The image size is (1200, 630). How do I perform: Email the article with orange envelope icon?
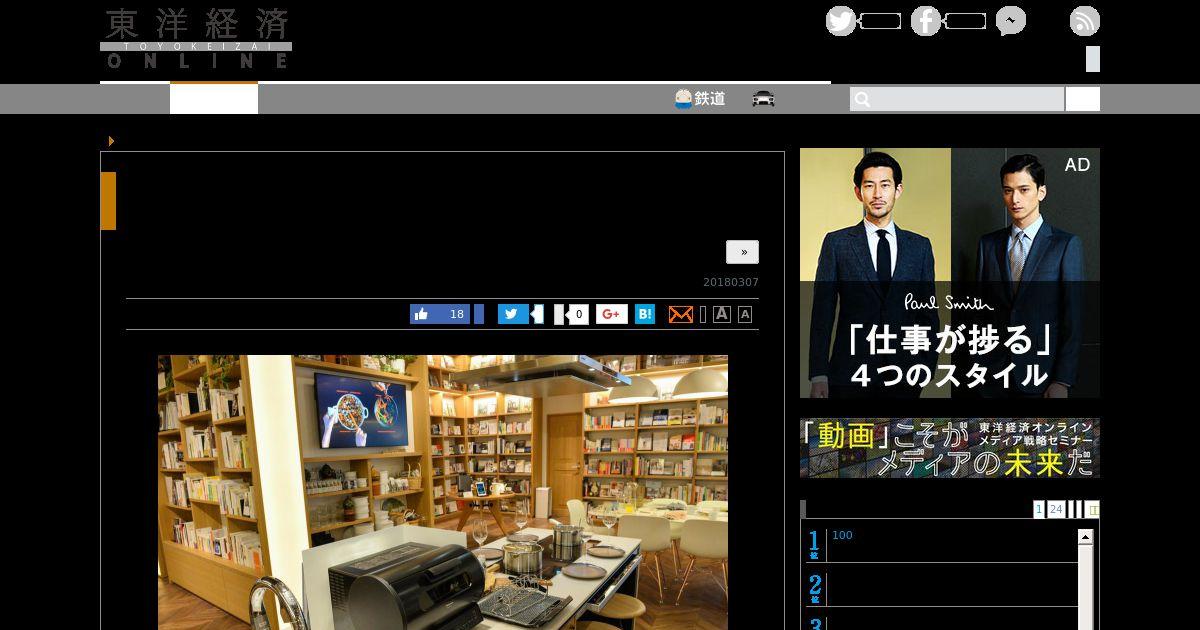(681, 314)
